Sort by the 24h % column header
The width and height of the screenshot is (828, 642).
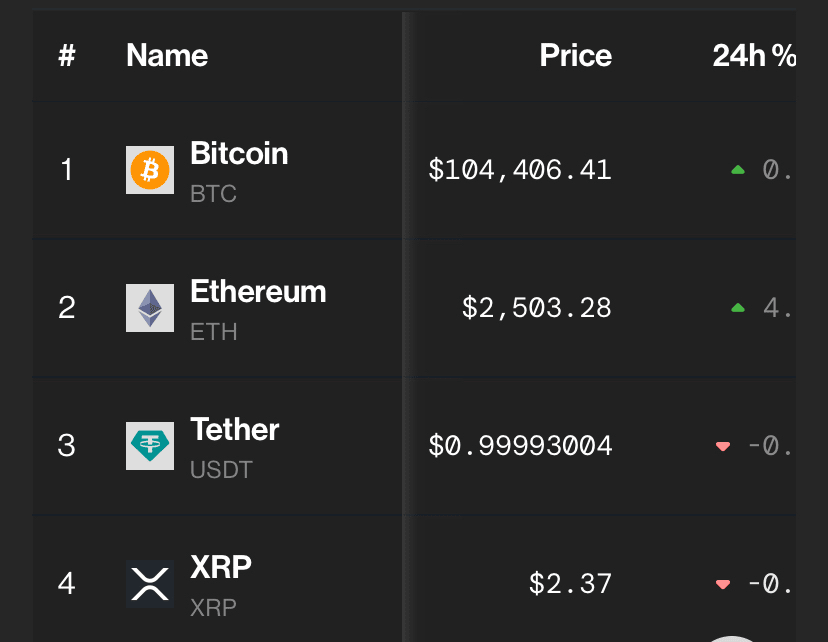click(x=754, y=56)
